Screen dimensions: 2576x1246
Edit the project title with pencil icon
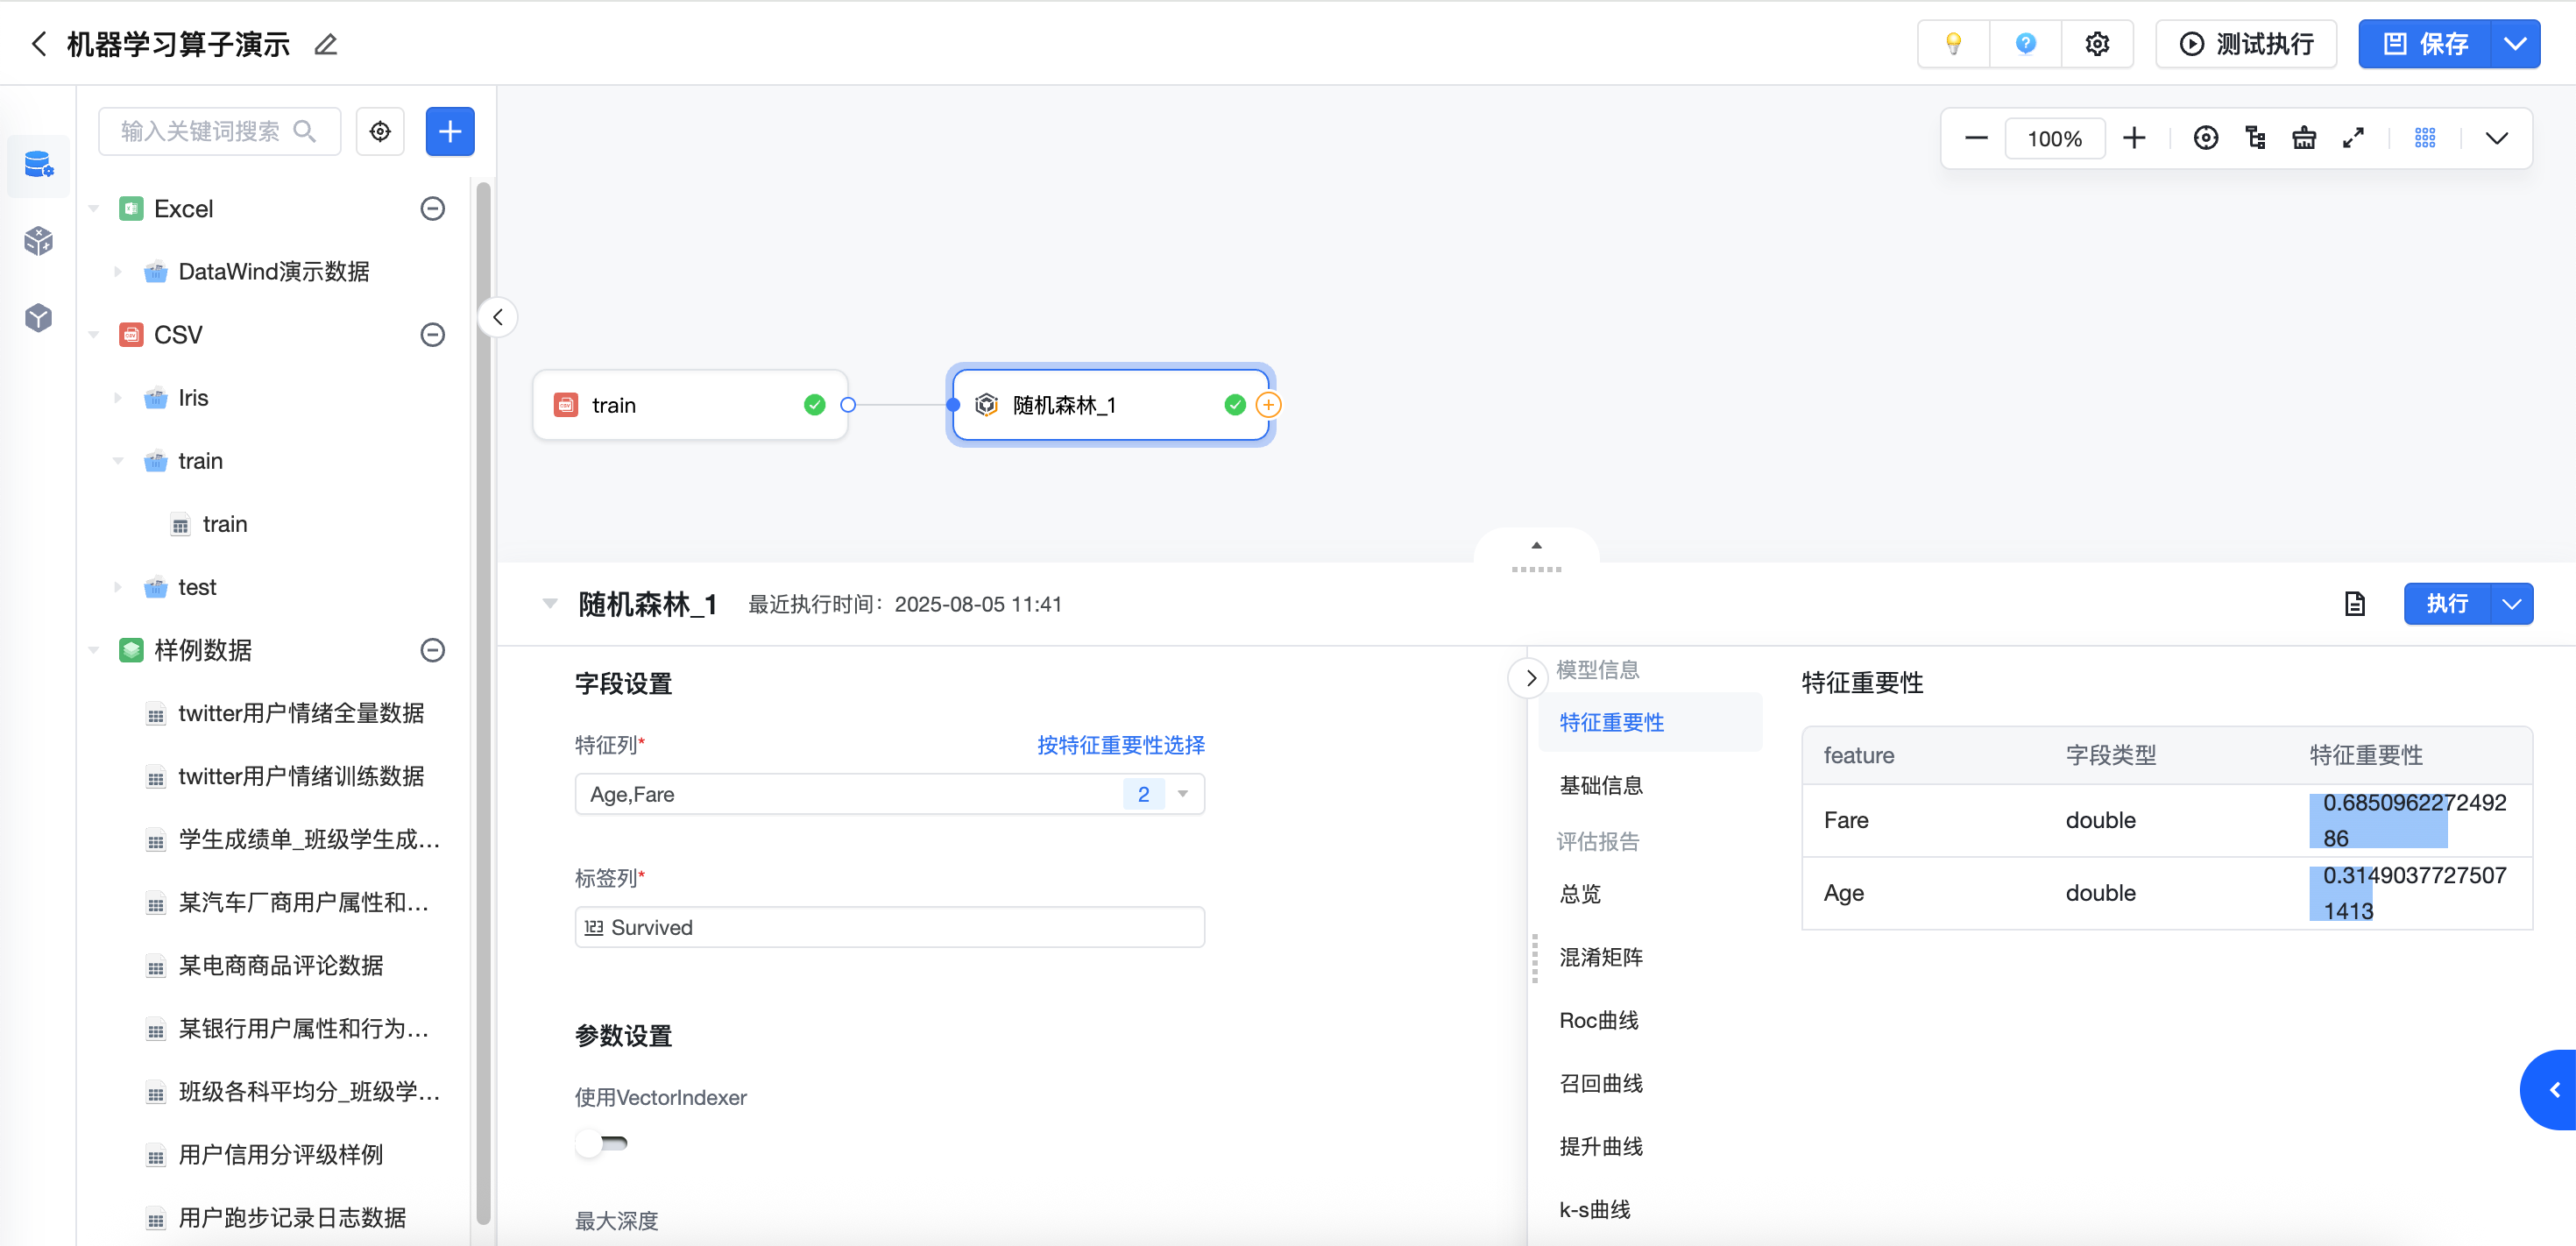click(326, 44)
